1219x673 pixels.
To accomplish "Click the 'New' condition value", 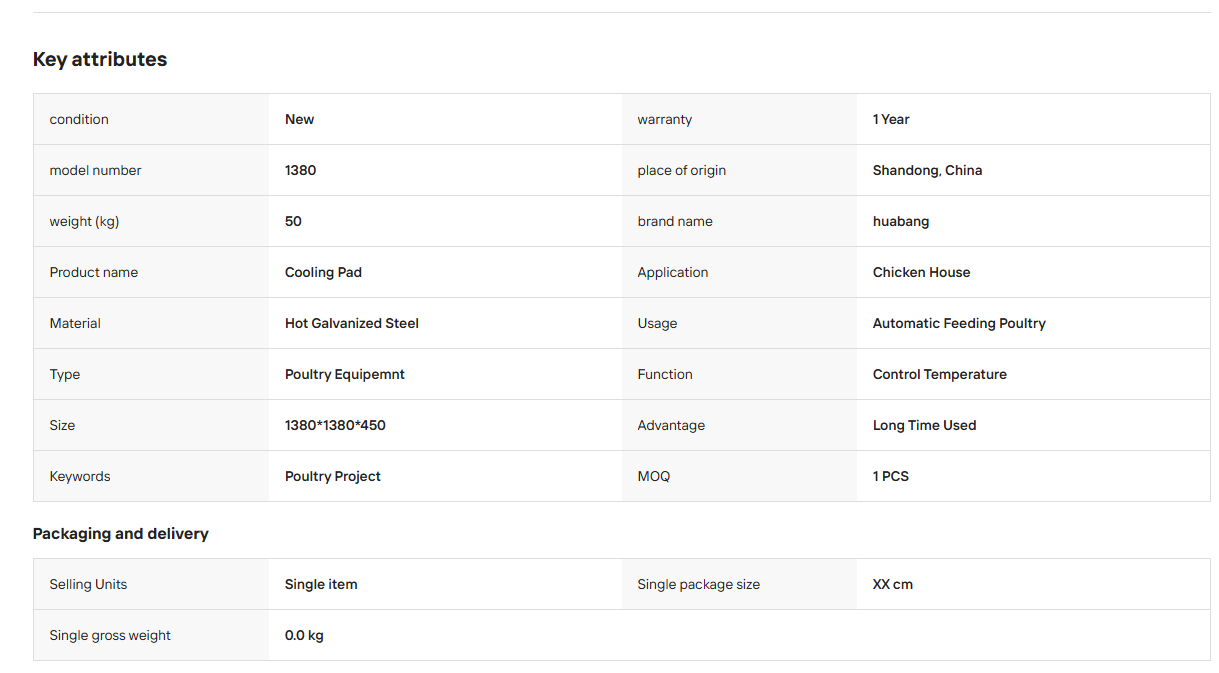I will tap(299, 119).
